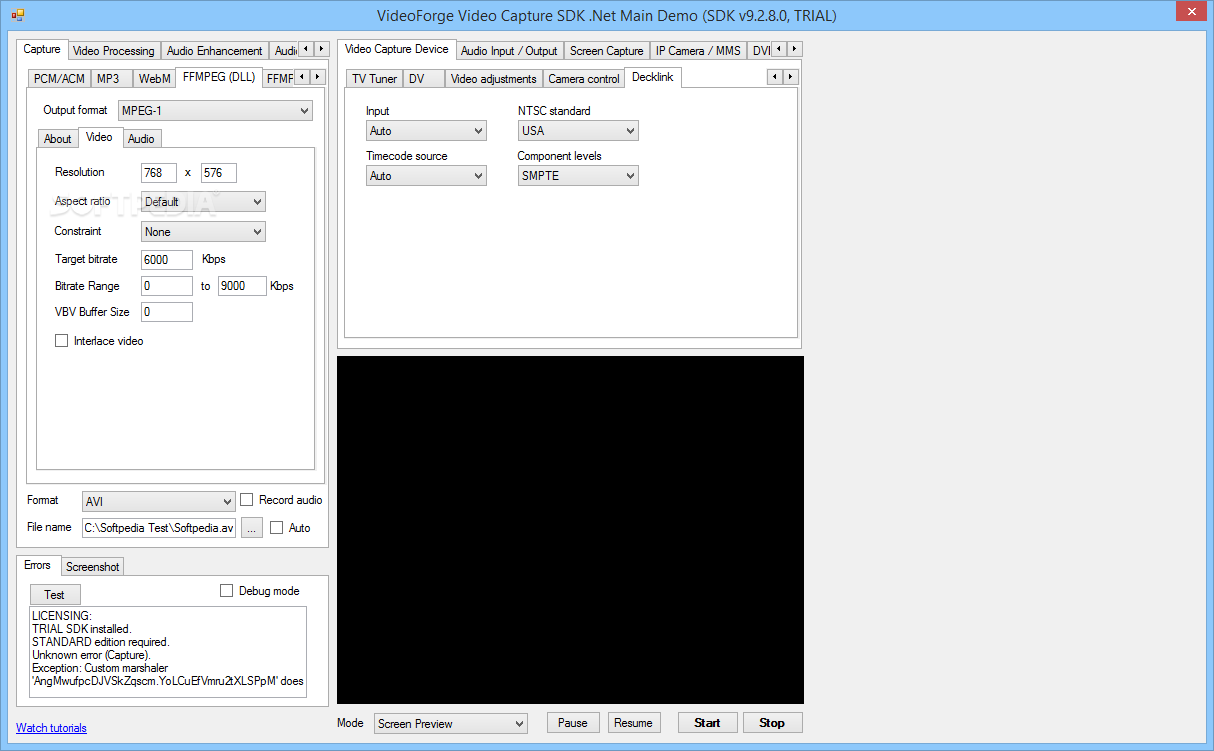
Task: Select the IP Camera / MMS tab
Action: click(x=698, y=51)
